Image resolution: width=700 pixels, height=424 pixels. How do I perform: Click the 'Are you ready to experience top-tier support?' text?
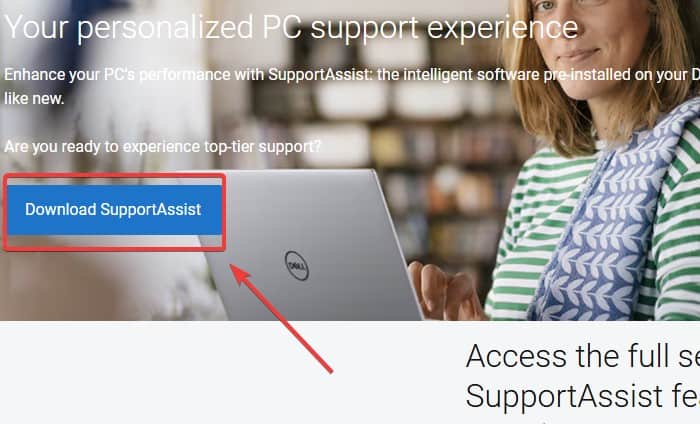[x=162, y=146]
